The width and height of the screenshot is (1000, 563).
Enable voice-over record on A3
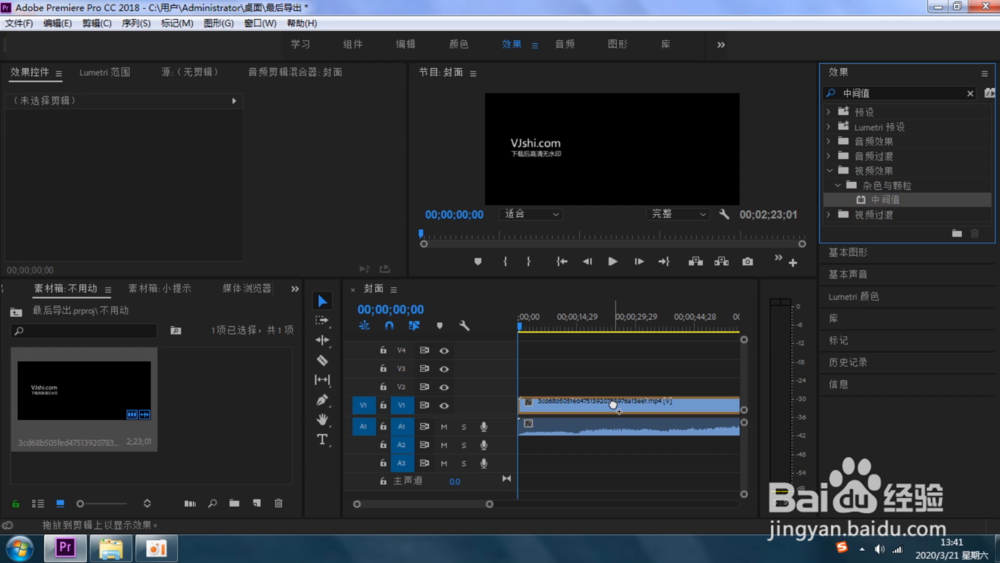coord(483,464)
